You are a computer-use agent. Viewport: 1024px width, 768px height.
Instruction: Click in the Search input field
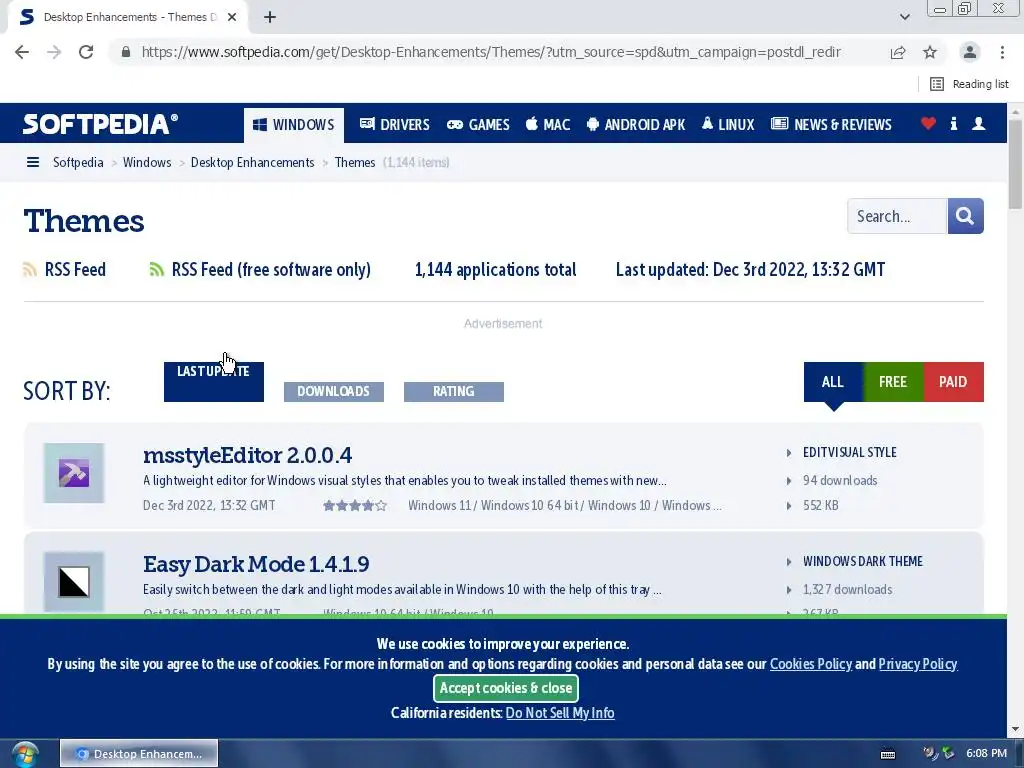897,216
